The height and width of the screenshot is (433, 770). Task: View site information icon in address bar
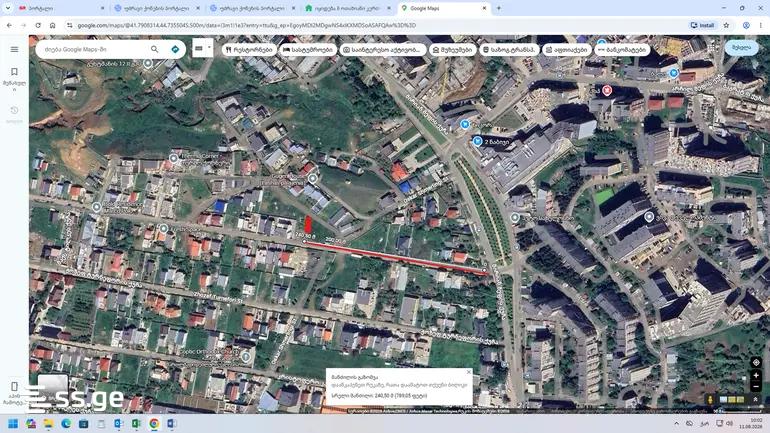(x=70, y=25)
